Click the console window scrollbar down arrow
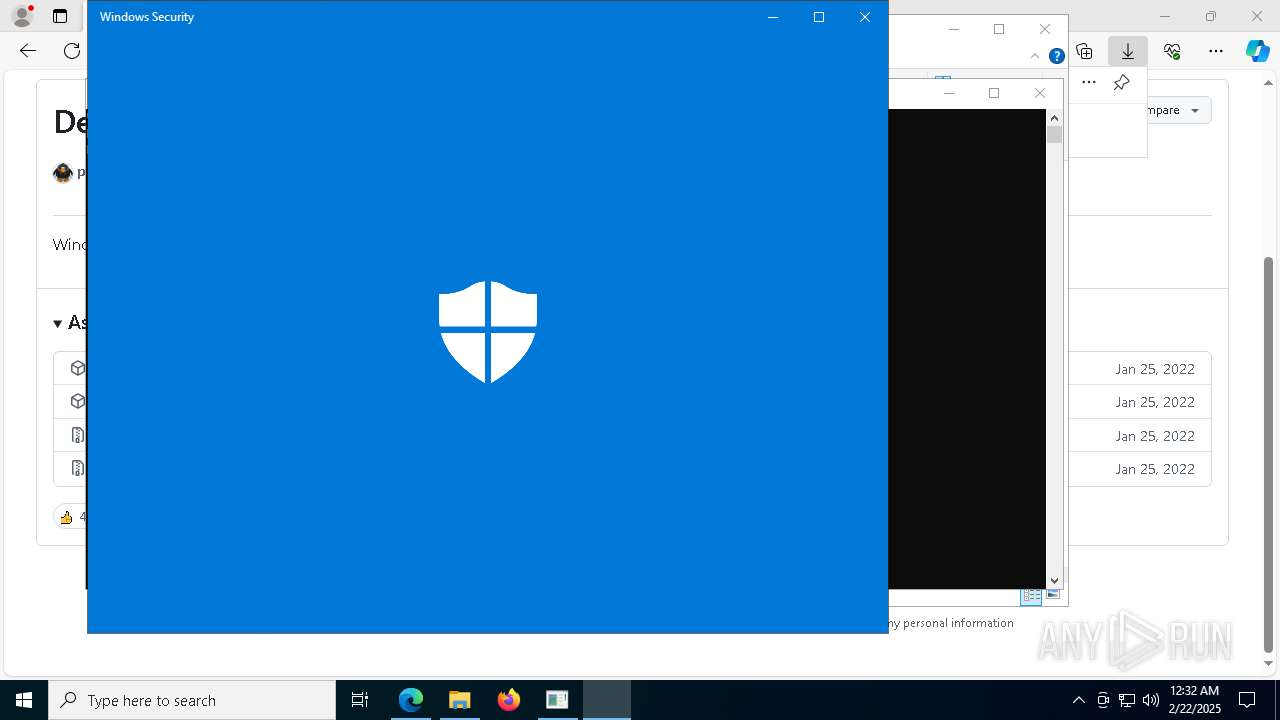This screenshot has height=720, width=1280. click(1054, 580)
